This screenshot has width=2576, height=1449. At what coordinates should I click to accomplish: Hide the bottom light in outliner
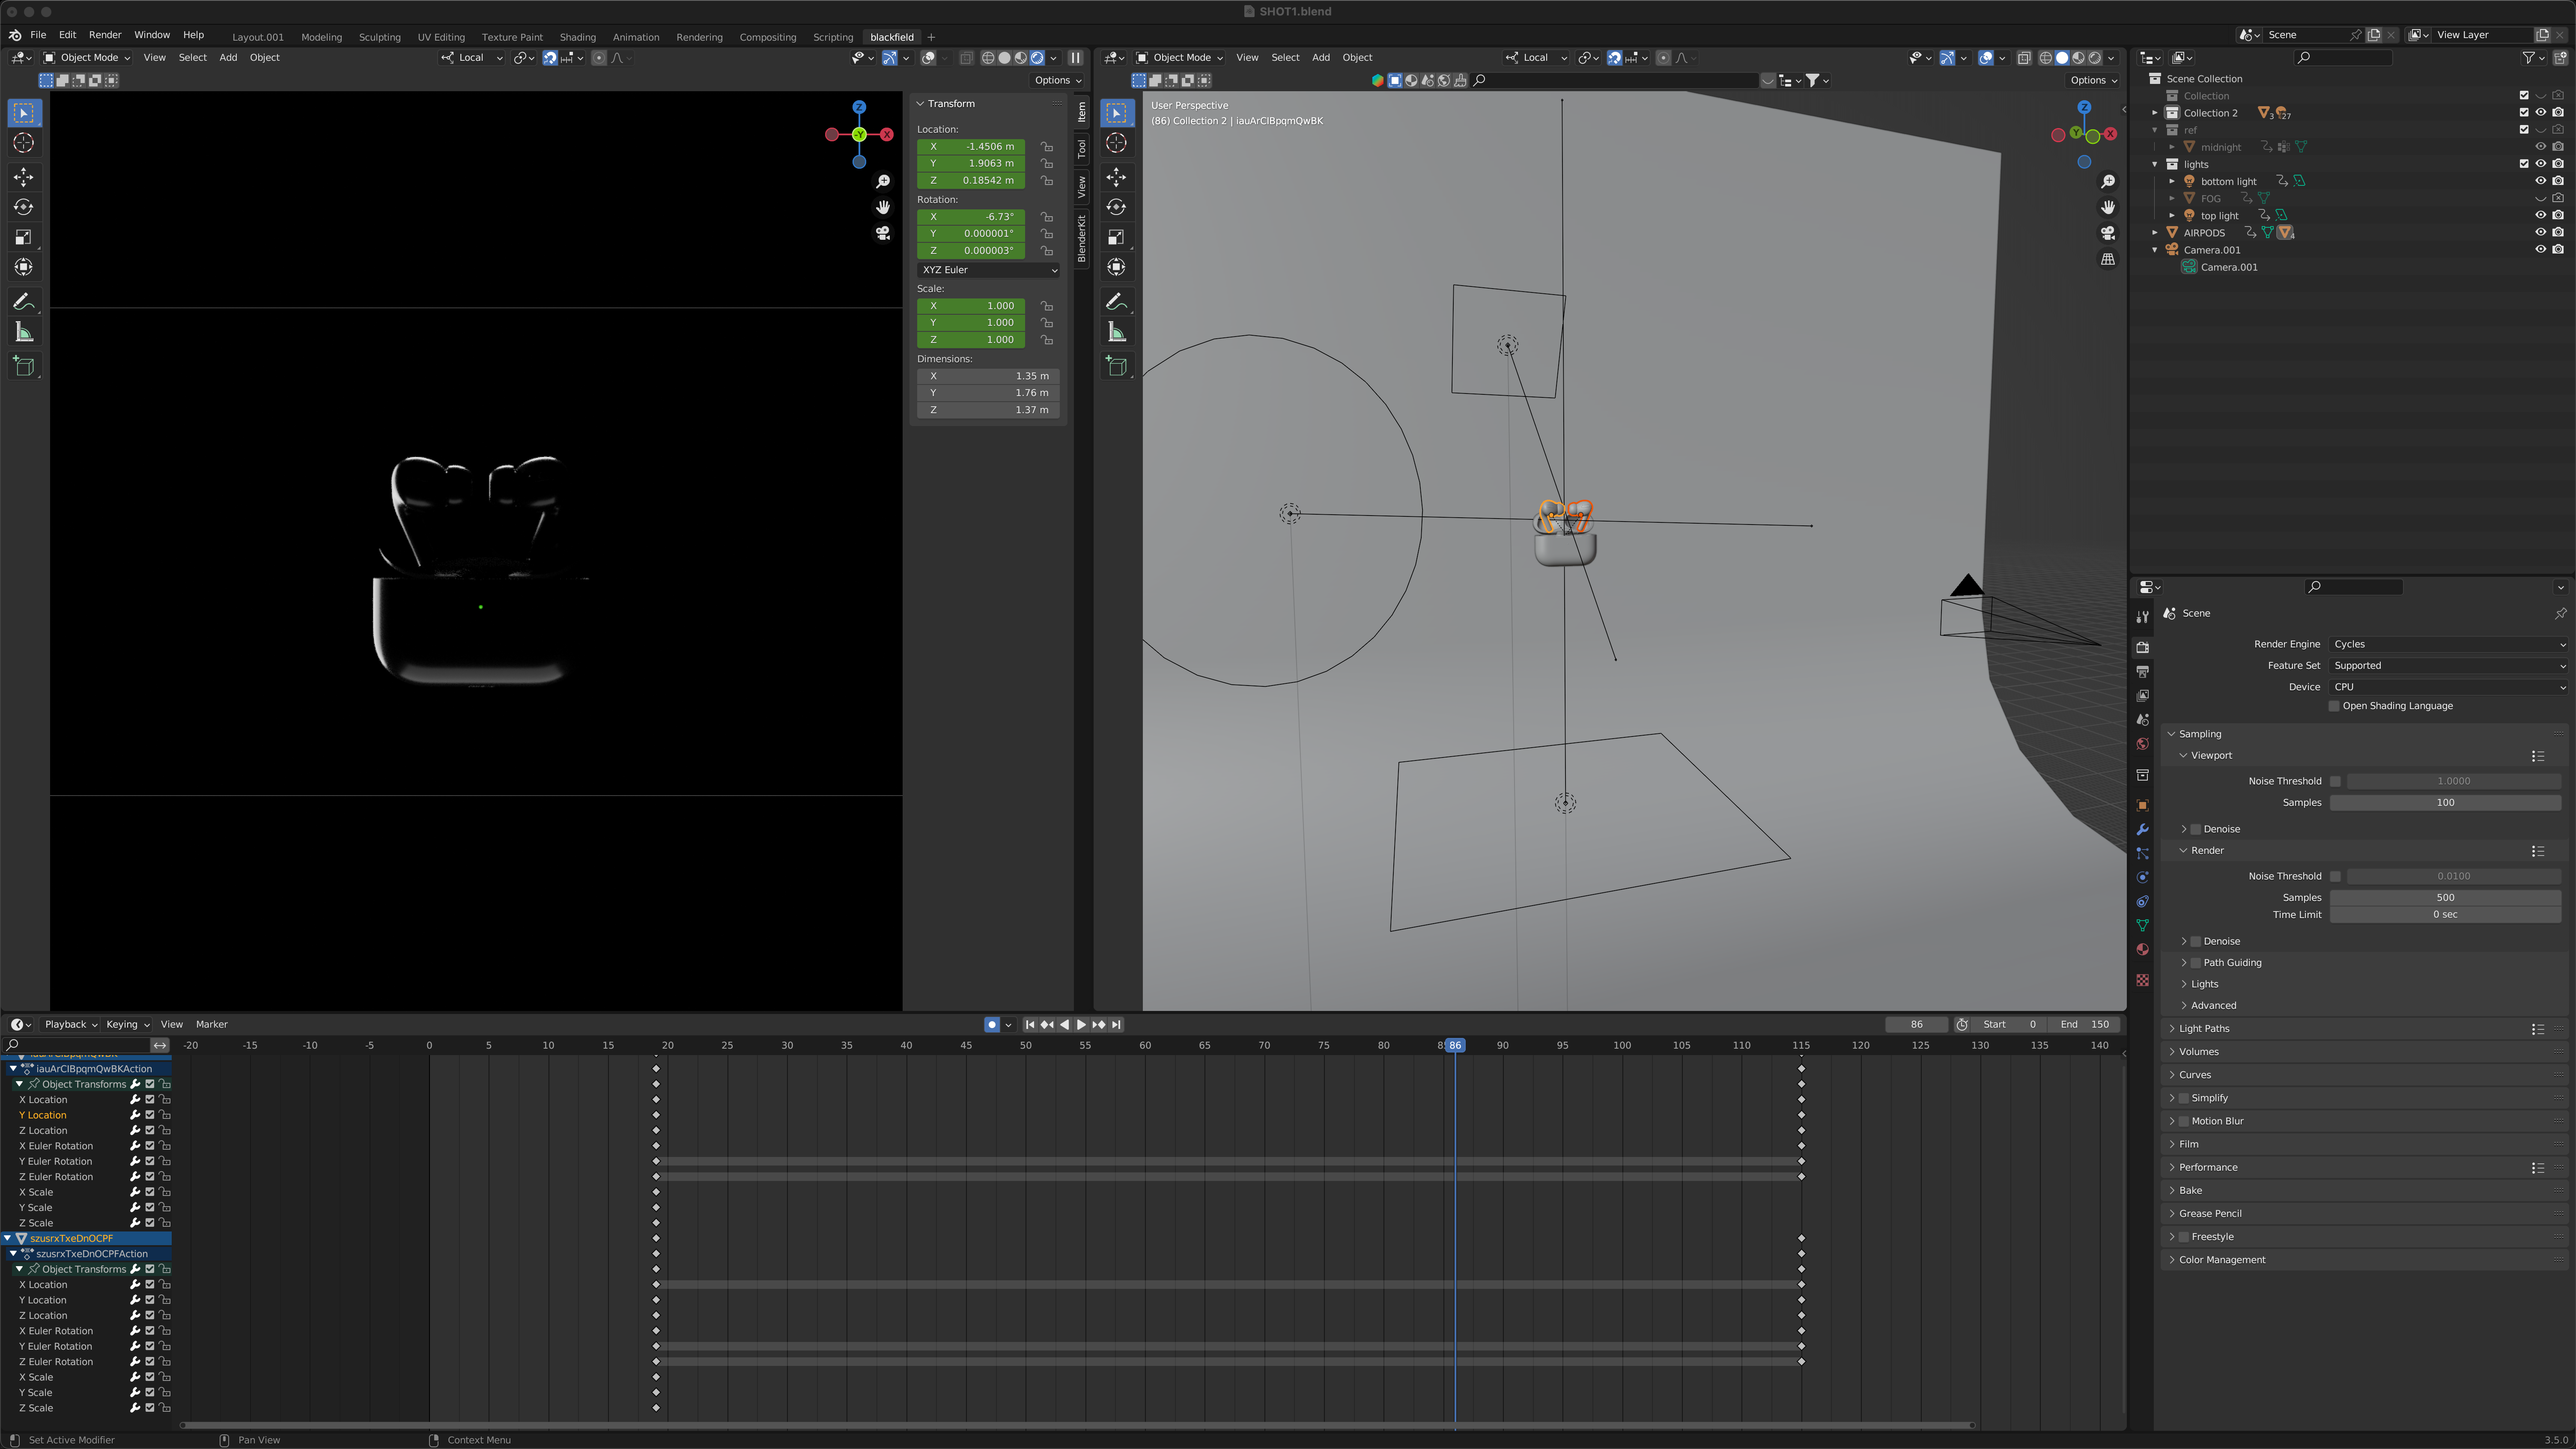(2540, 181)
